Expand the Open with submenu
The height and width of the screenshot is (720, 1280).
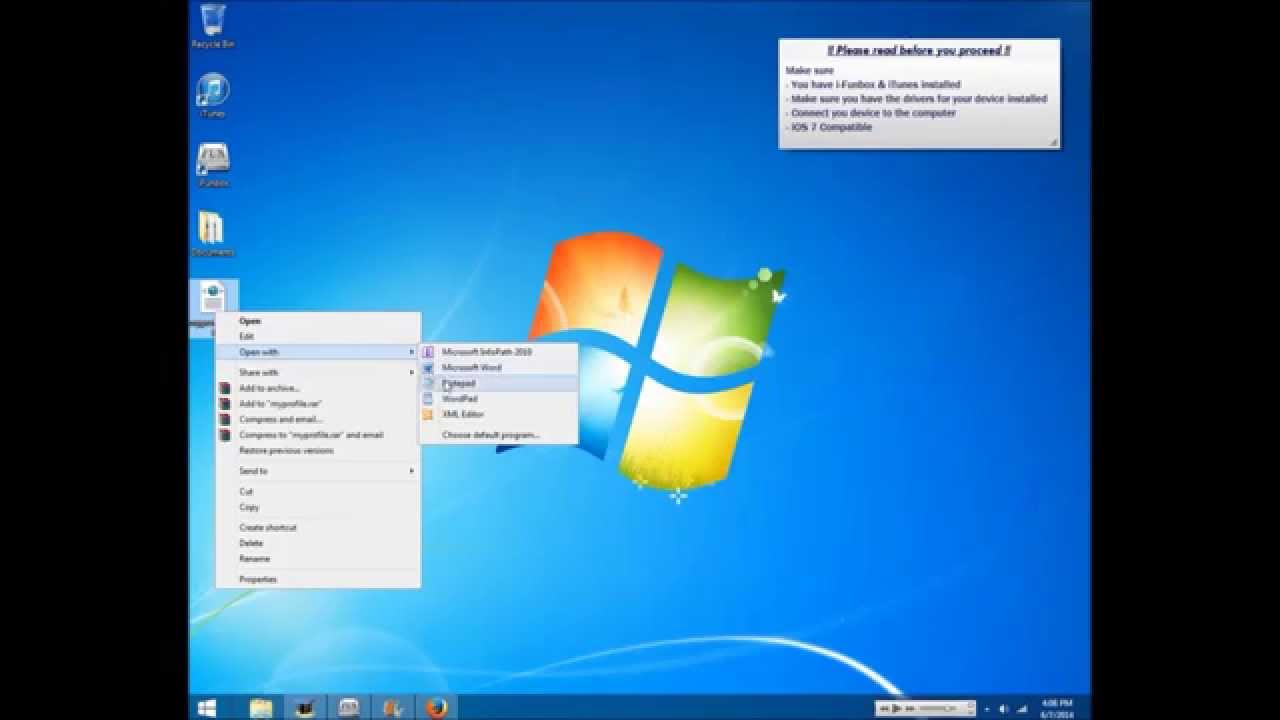(318, 352)
